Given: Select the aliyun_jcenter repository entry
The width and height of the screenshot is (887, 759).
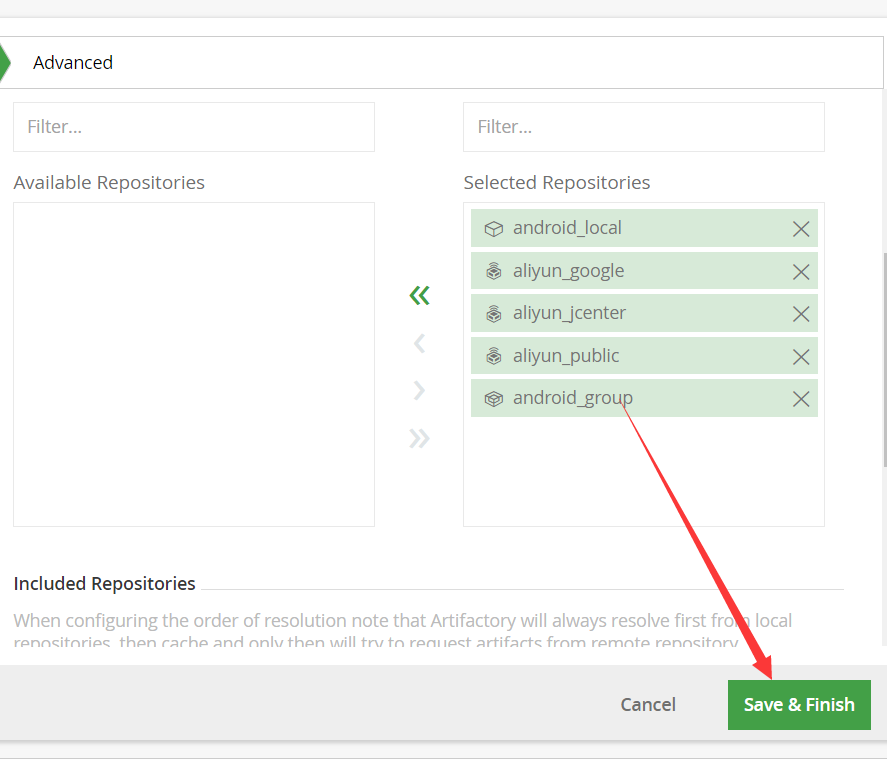Looking at the screenshot, I should tap(569, 313).
